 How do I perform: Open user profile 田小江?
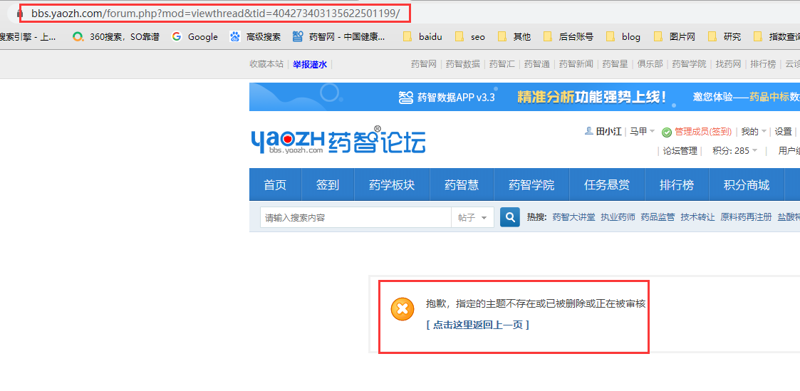coord(609,132)
